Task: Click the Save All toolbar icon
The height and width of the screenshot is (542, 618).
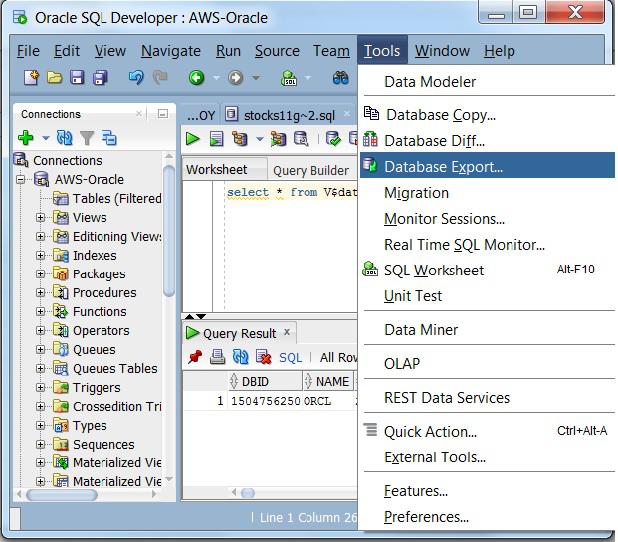Action: [100, 78]
